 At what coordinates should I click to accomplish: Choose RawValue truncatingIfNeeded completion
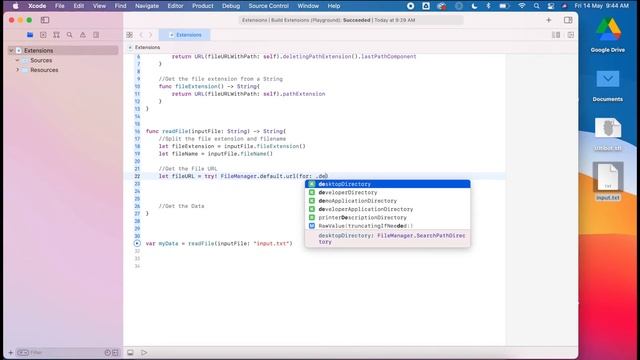coord(388,226)
